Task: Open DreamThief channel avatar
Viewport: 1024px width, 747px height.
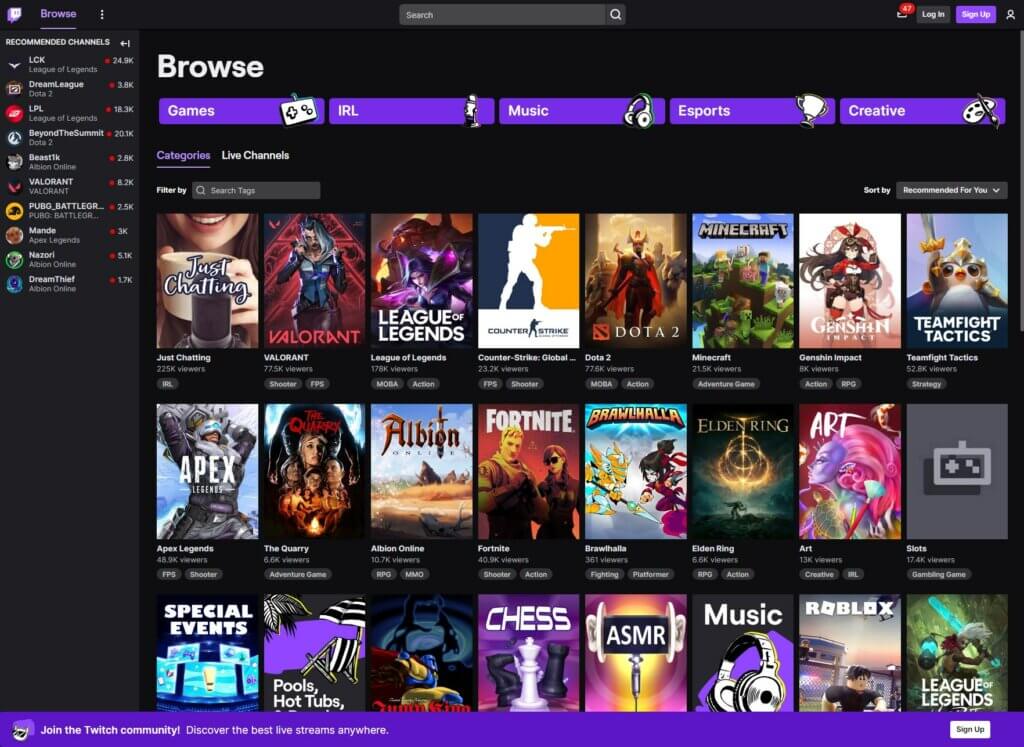Action: [14, 284]
